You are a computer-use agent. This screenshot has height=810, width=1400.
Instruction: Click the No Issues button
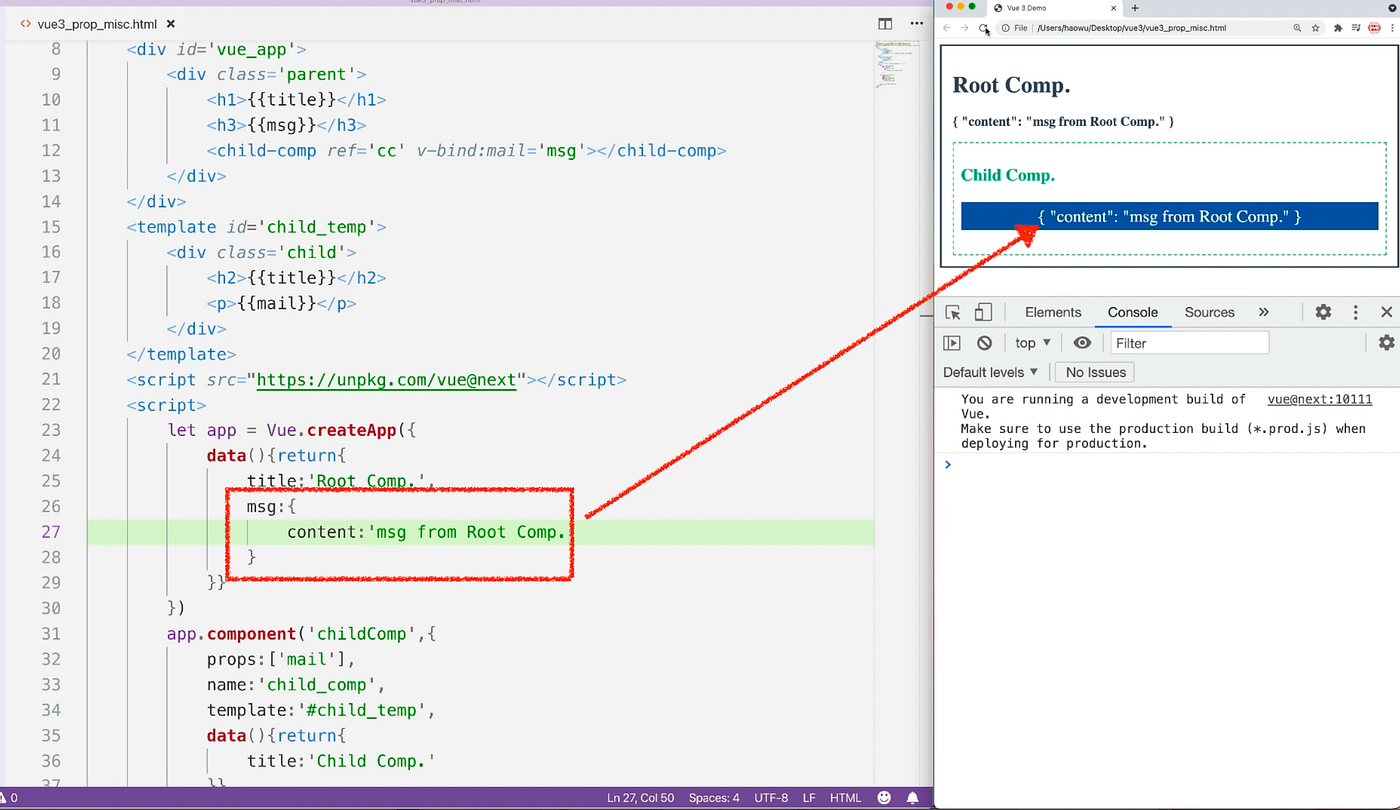coord(1095,372)
